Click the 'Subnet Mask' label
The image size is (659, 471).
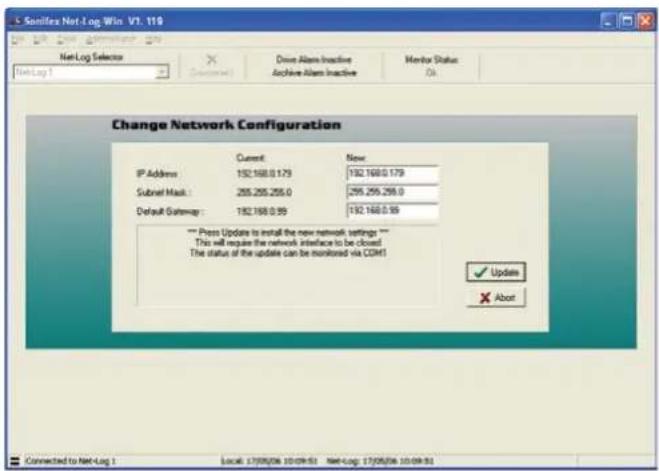(x=163, y=192)
